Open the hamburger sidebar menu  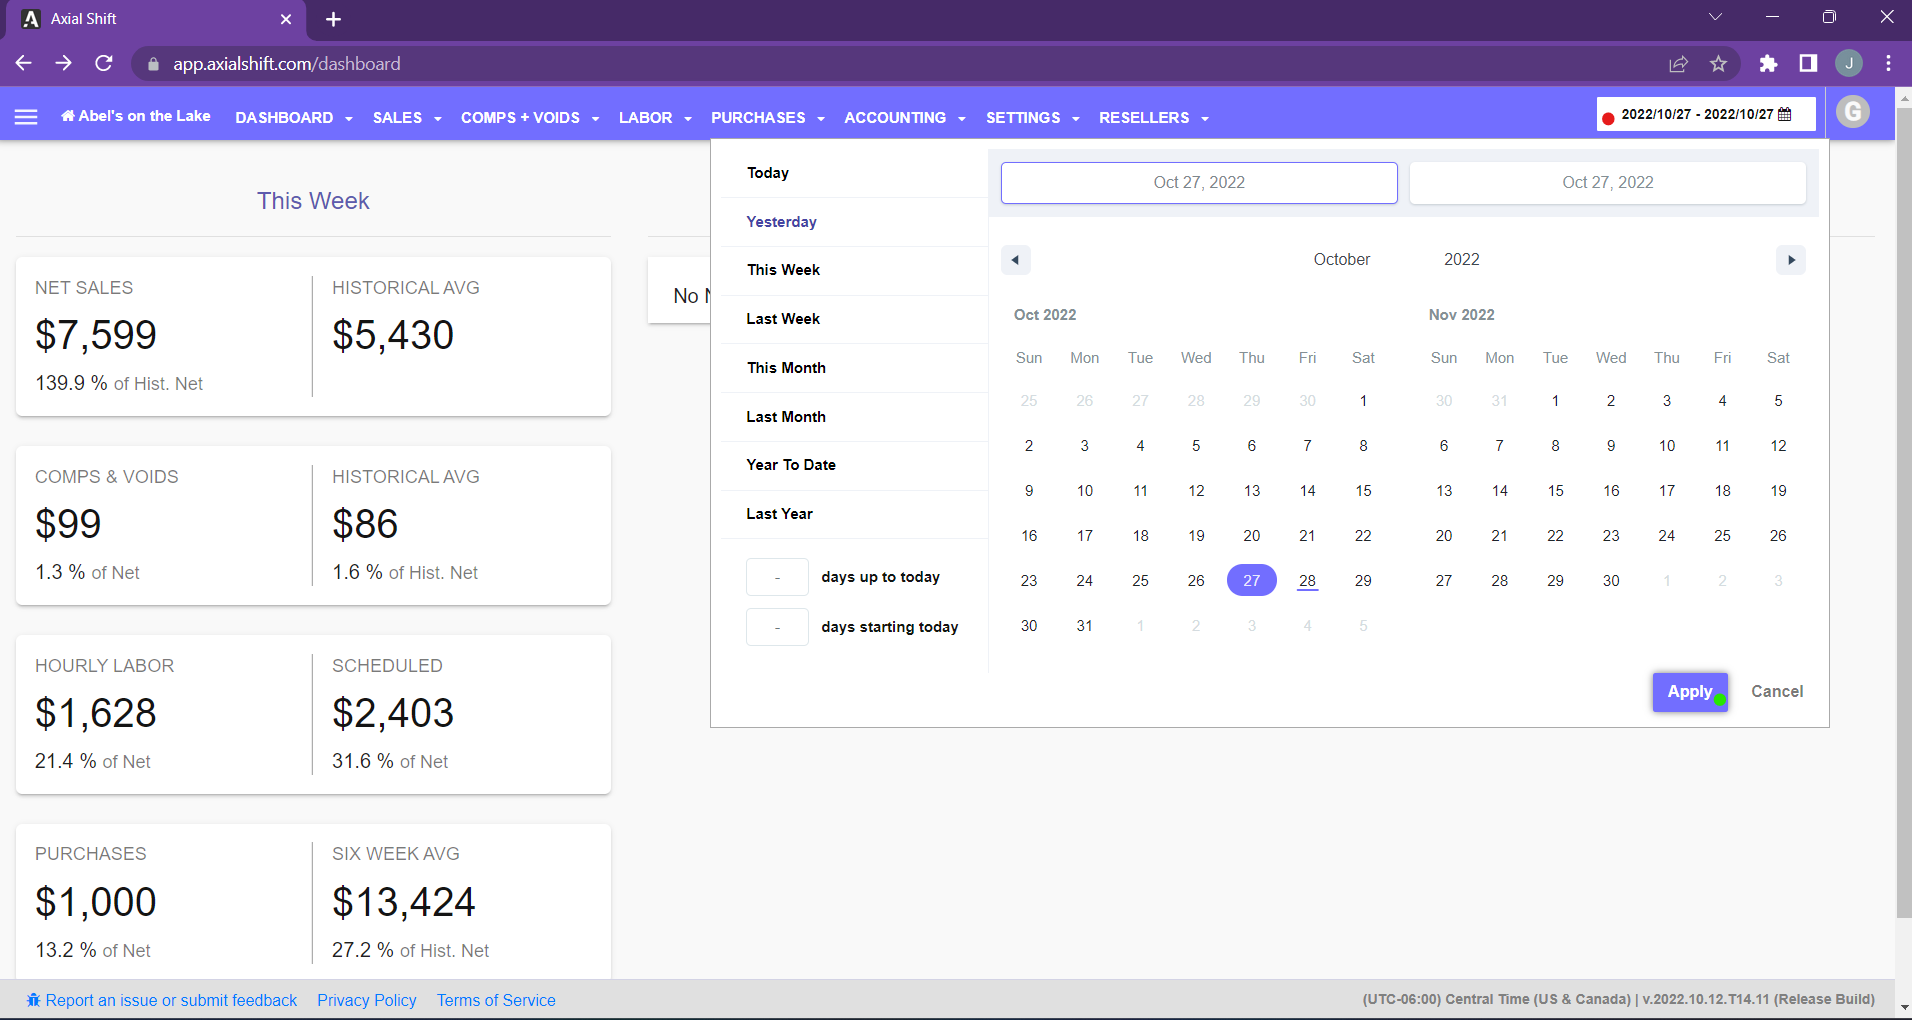[x=26, y=117]
